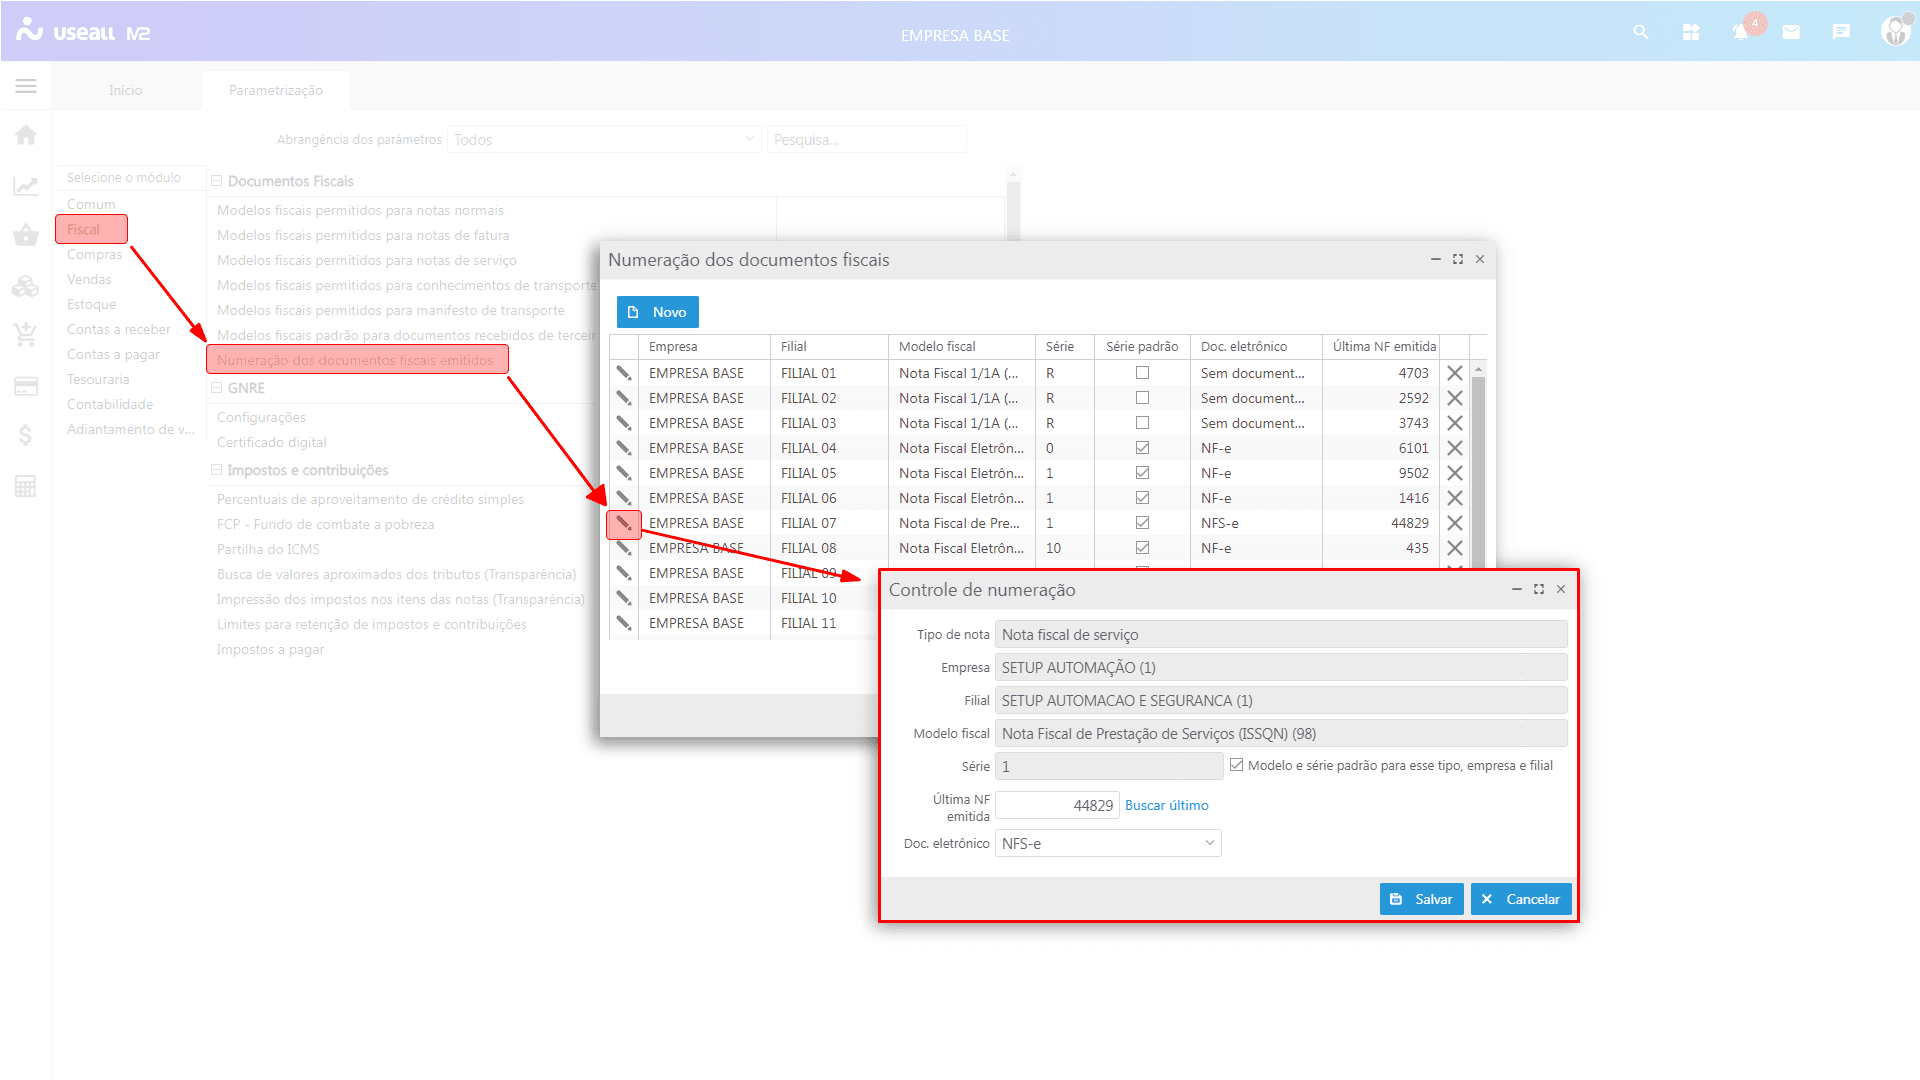Uncheck Série padrão for FILIAL 05
Viewport: 1920px width, 1080px height.
(1142, 473)
